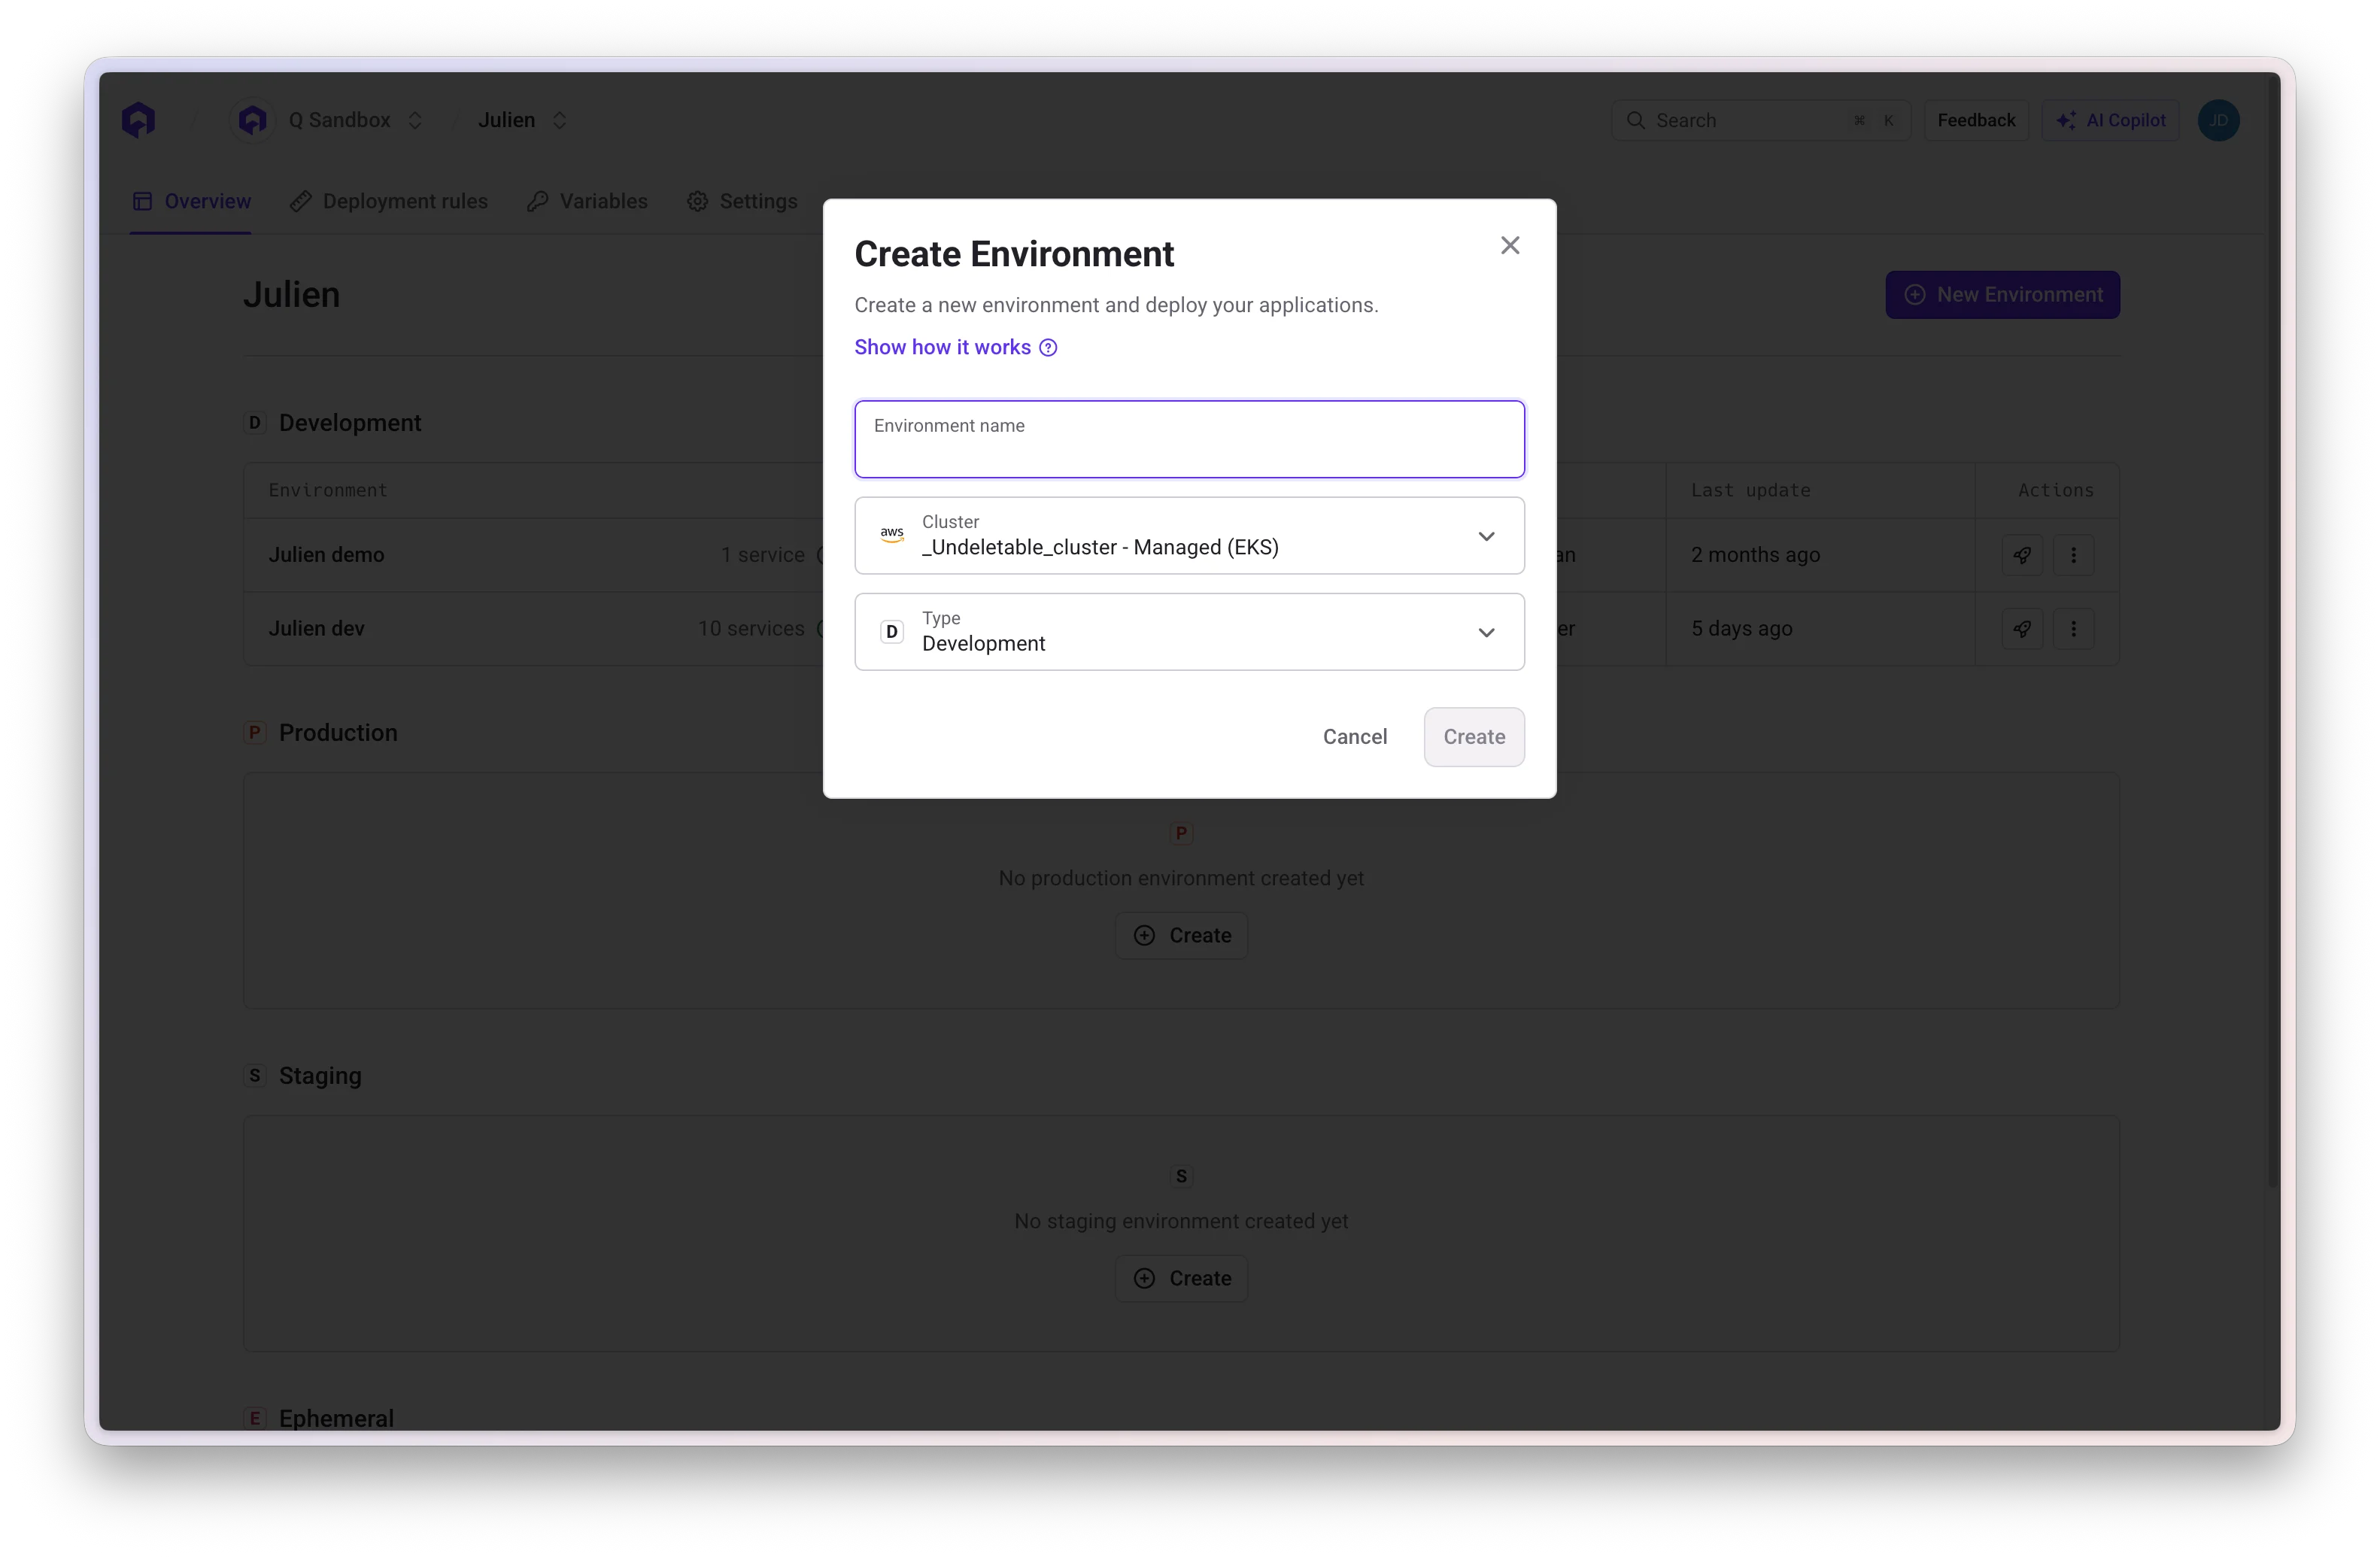This screenshot has width=2380, height=1557.
Task: Click the Search field in header
Action: [1760, 120]
